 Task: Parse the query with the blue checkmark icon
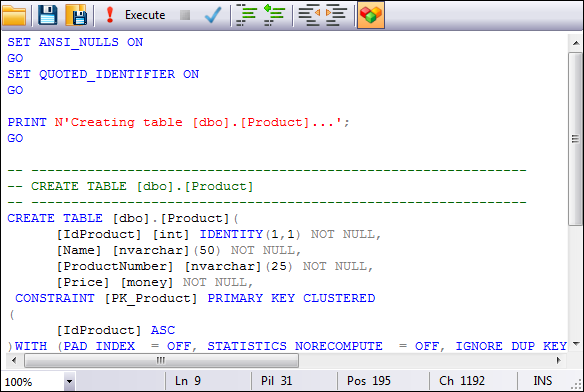pos(213,15)
